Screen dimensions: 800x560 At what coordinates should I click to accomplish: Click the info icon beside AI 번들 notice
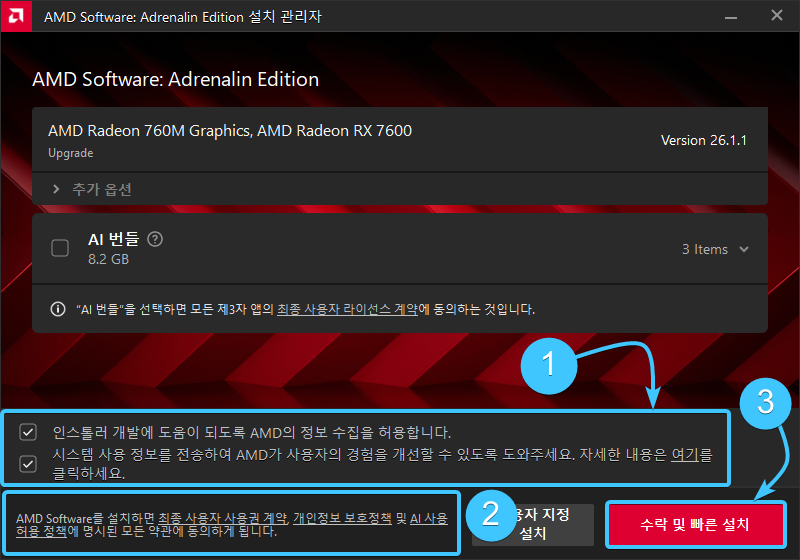[x=58, y=309]
